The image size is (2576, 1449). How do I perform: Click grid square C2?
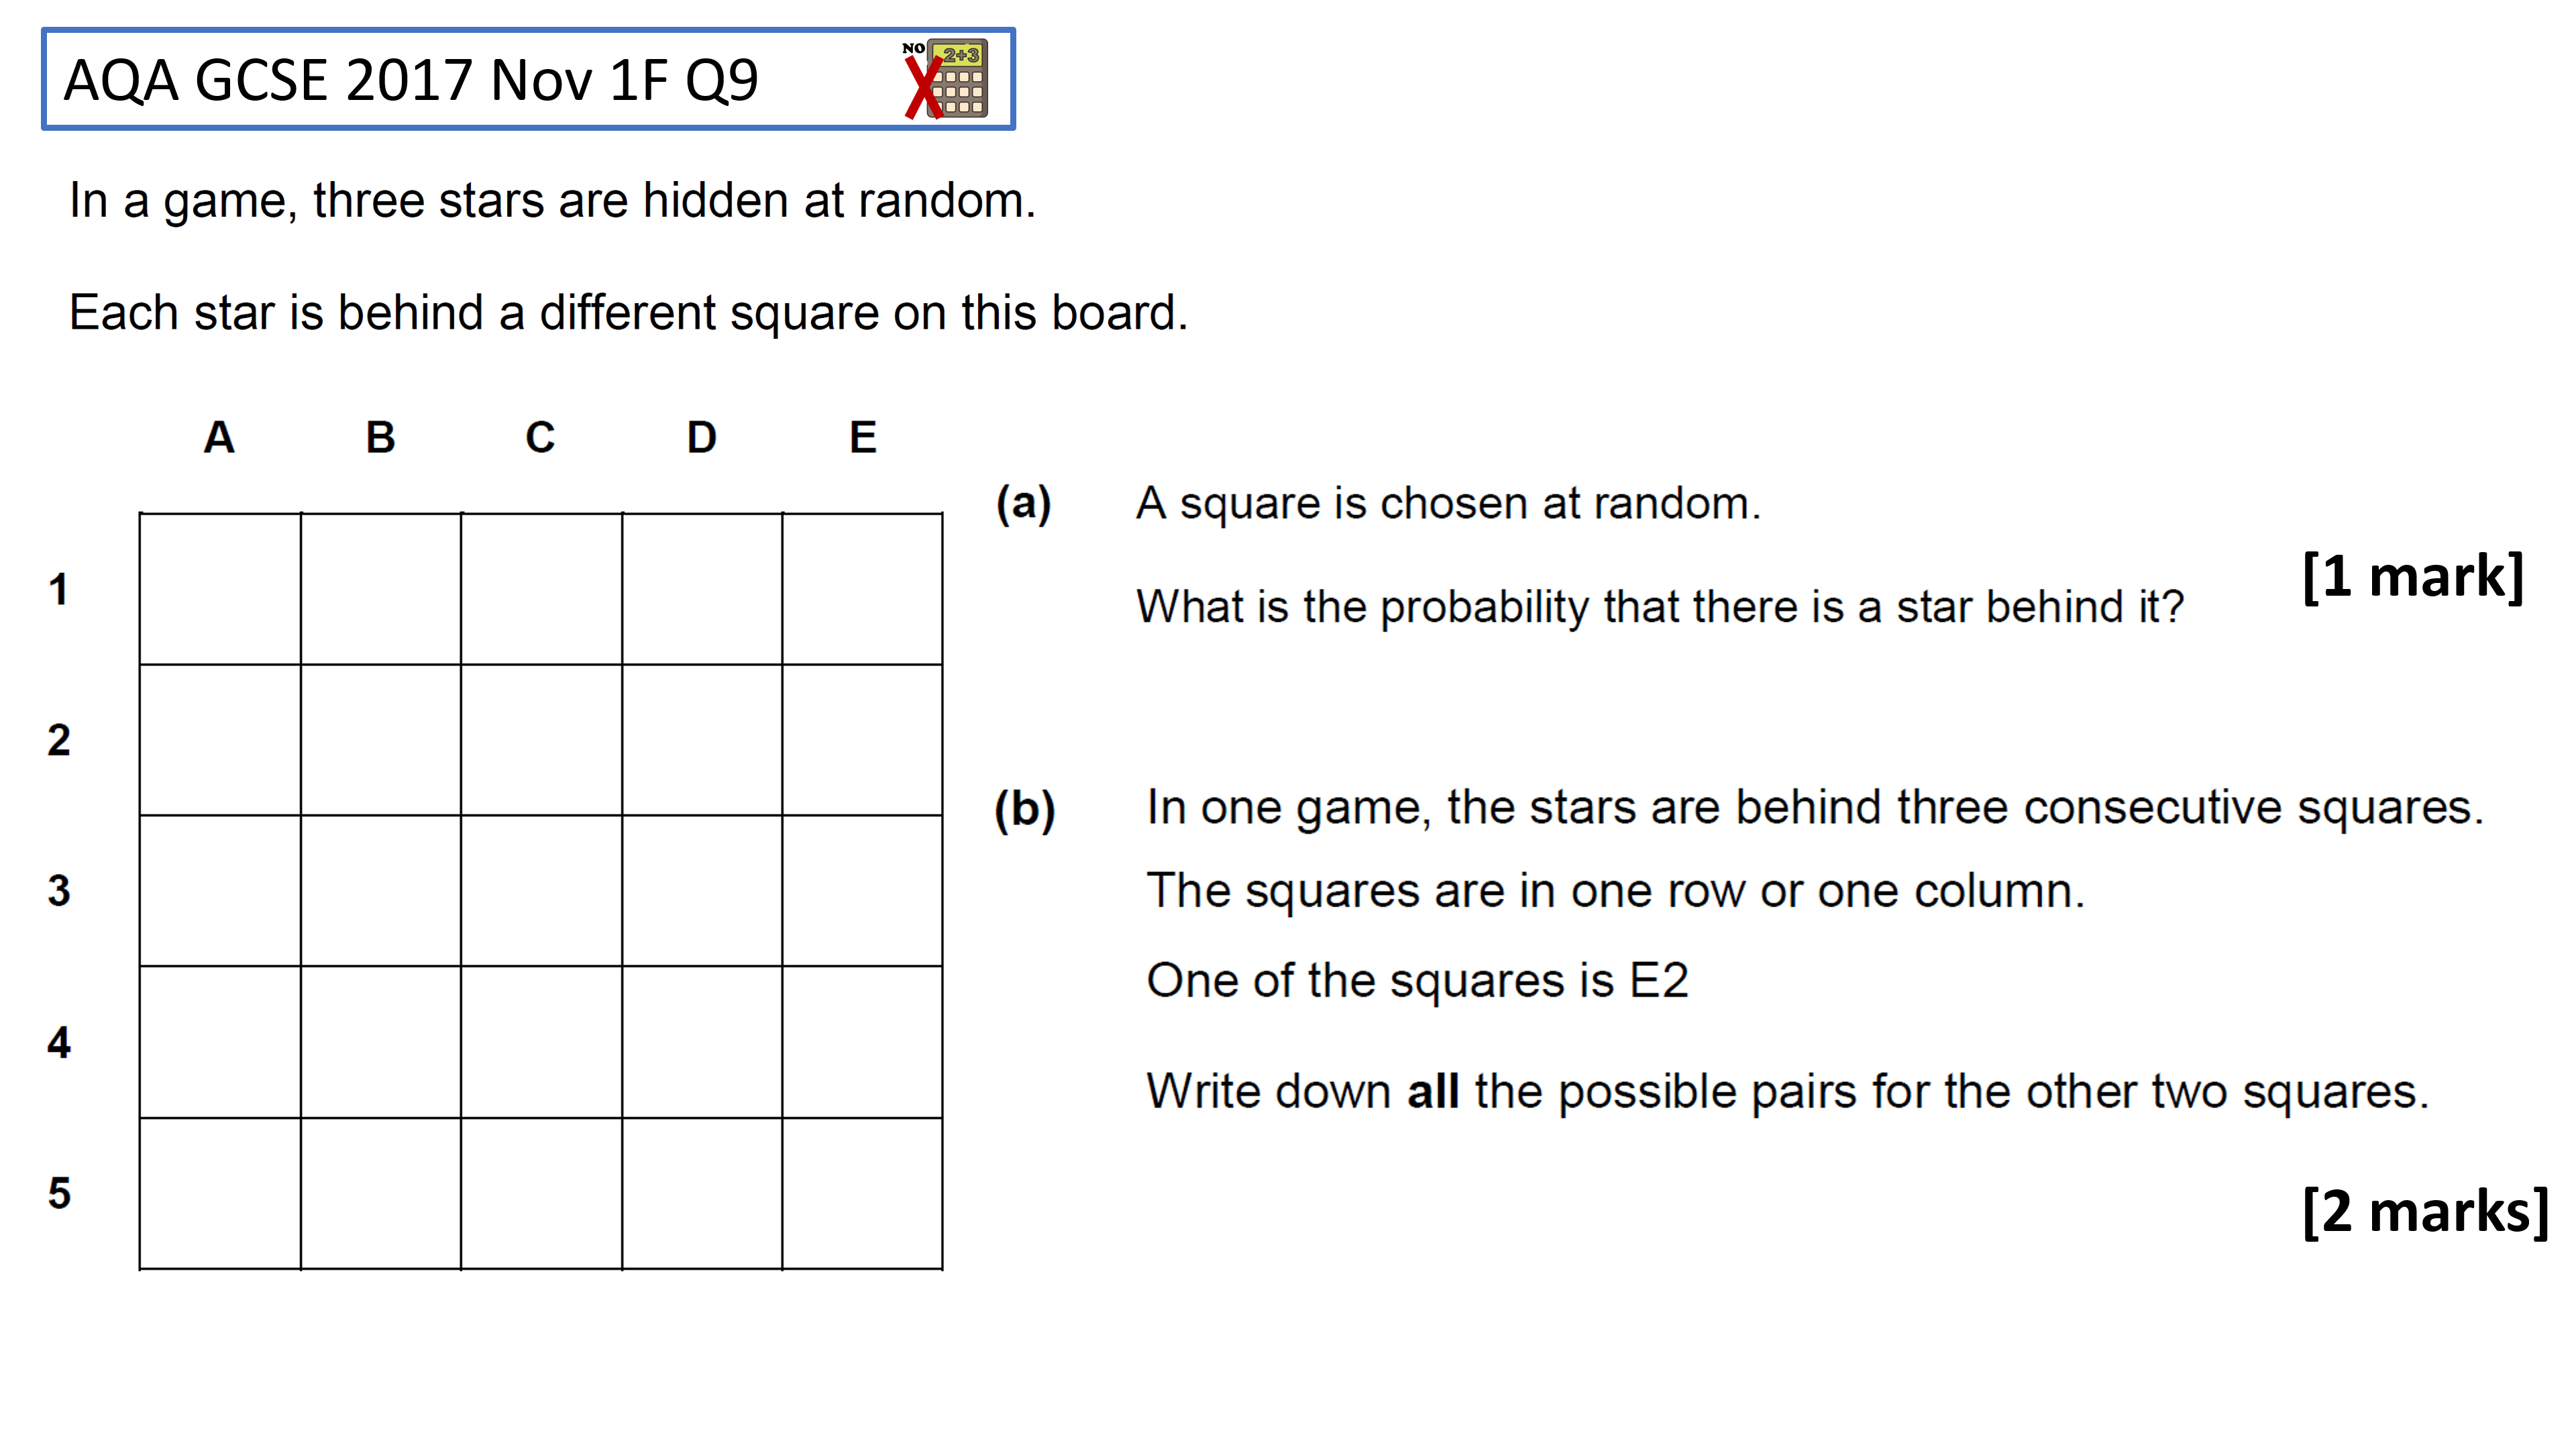(541, 740)
